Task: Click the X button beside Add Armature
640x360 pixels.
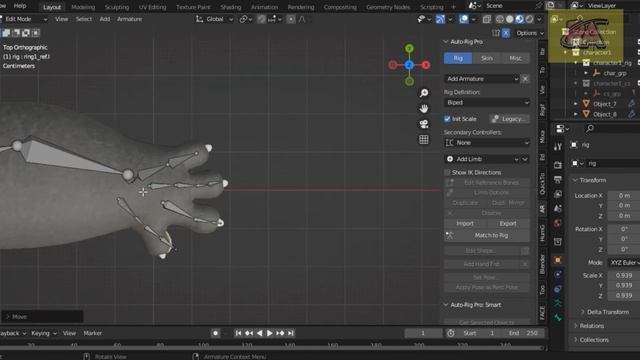Action: click(525, 79)
